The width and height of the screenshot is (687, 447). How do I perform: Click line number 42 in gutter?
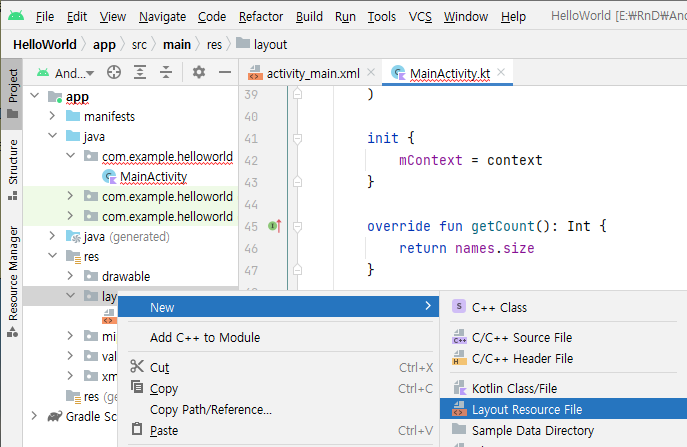[x=251, y=160]
